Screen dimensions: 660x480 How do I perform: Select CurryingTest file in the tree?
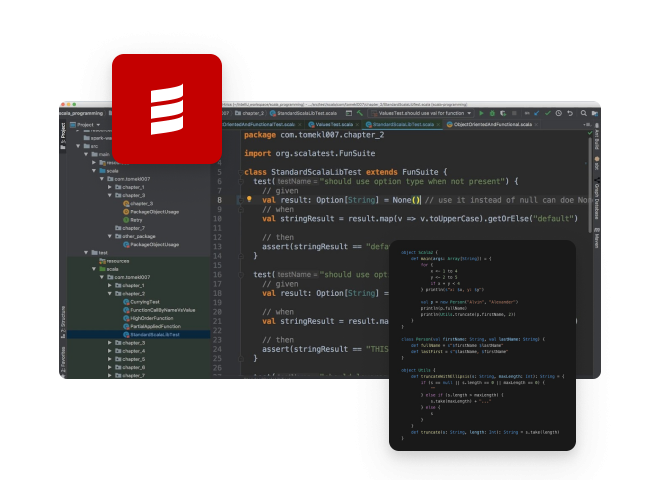tap(141, 302)
